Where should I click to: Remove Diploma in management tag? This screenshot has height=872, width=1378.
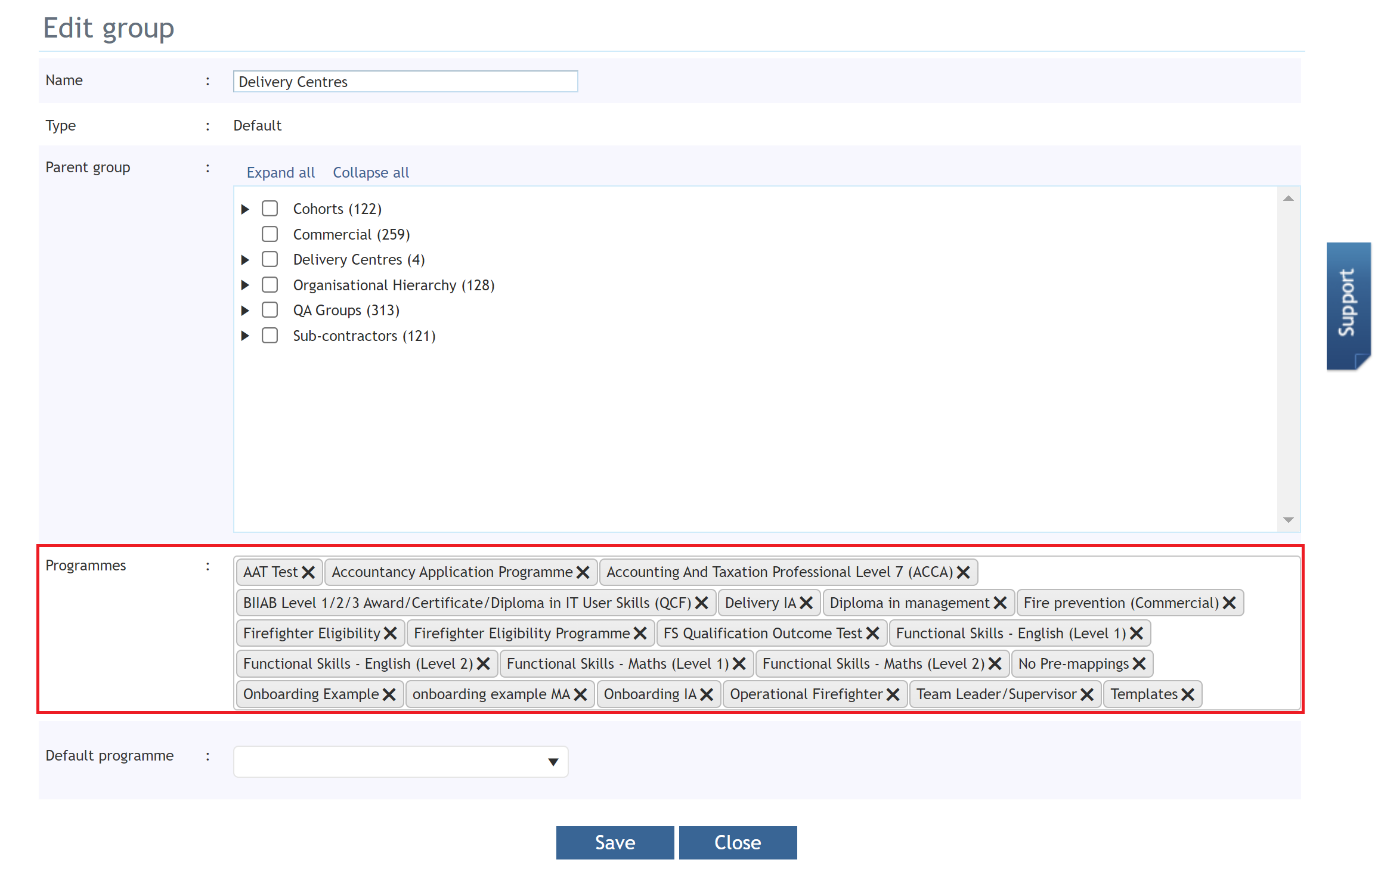[x=1000, y=603]
